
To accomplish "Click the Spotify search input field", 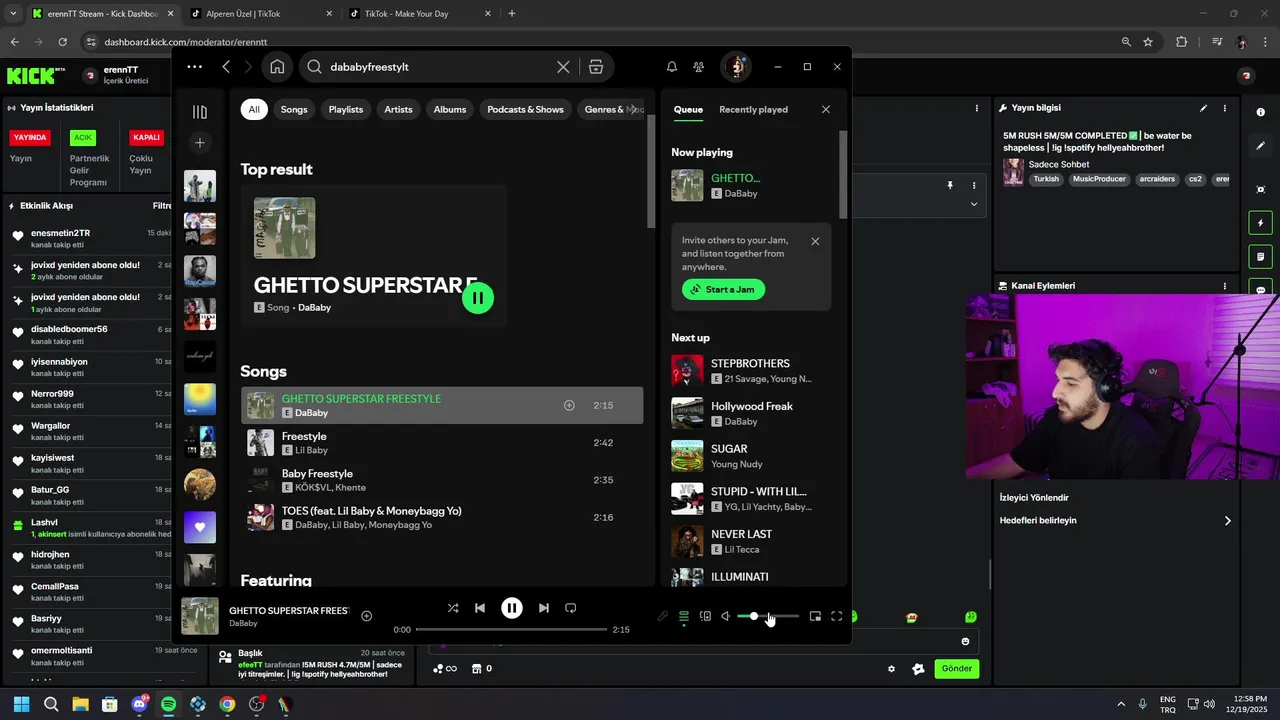I will pos(438,67).
